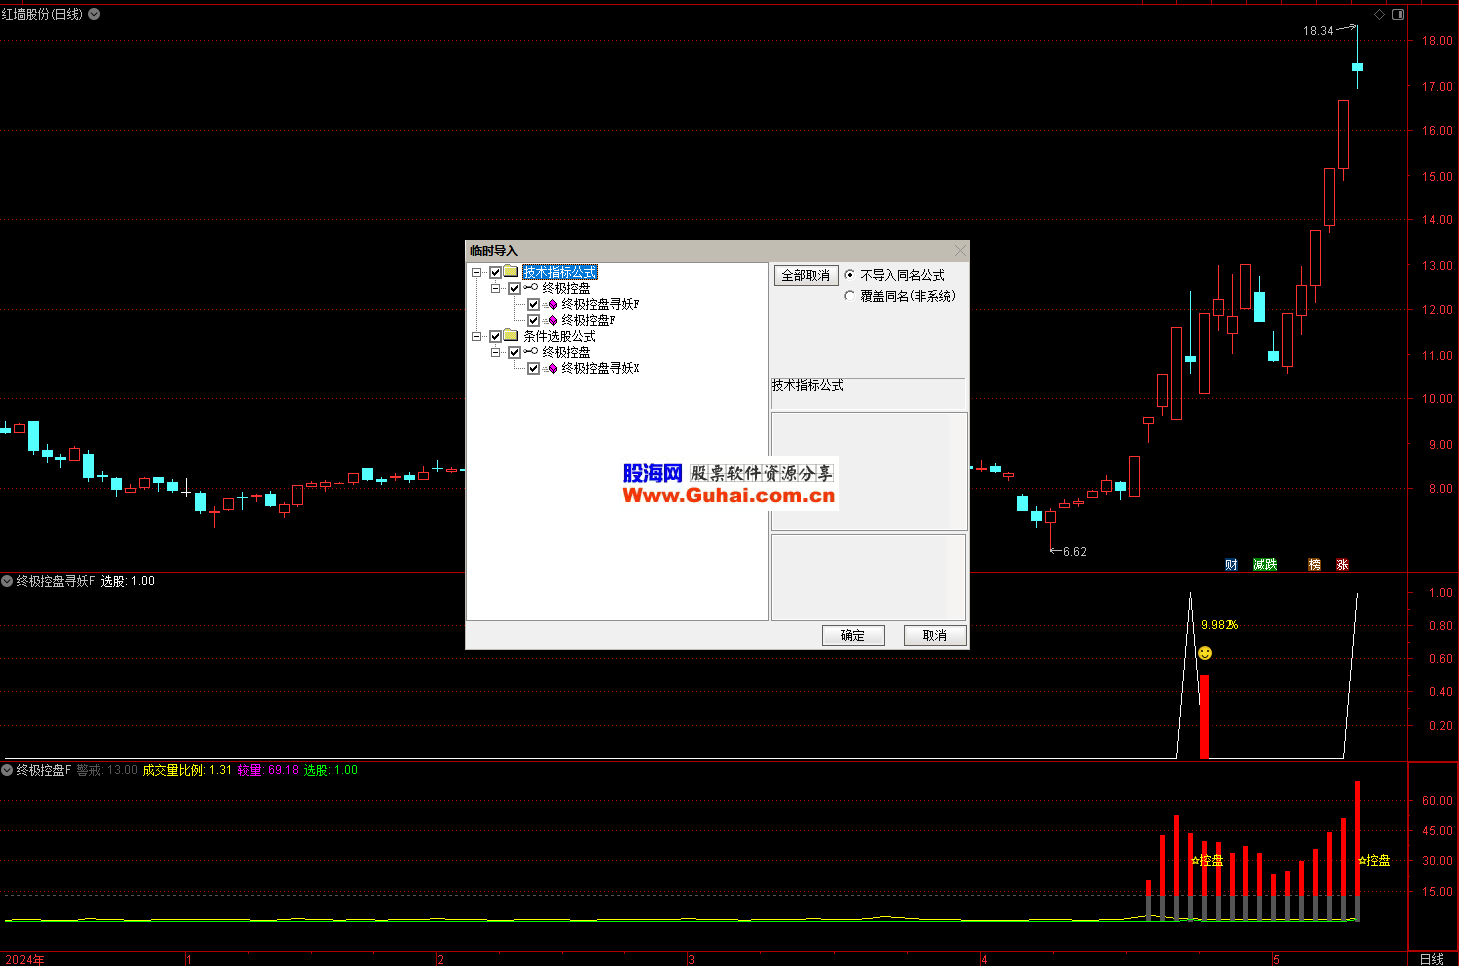1459x966 pixels.
Task: Close the 临时导入 dialog with X
Action: pos(960,250)
